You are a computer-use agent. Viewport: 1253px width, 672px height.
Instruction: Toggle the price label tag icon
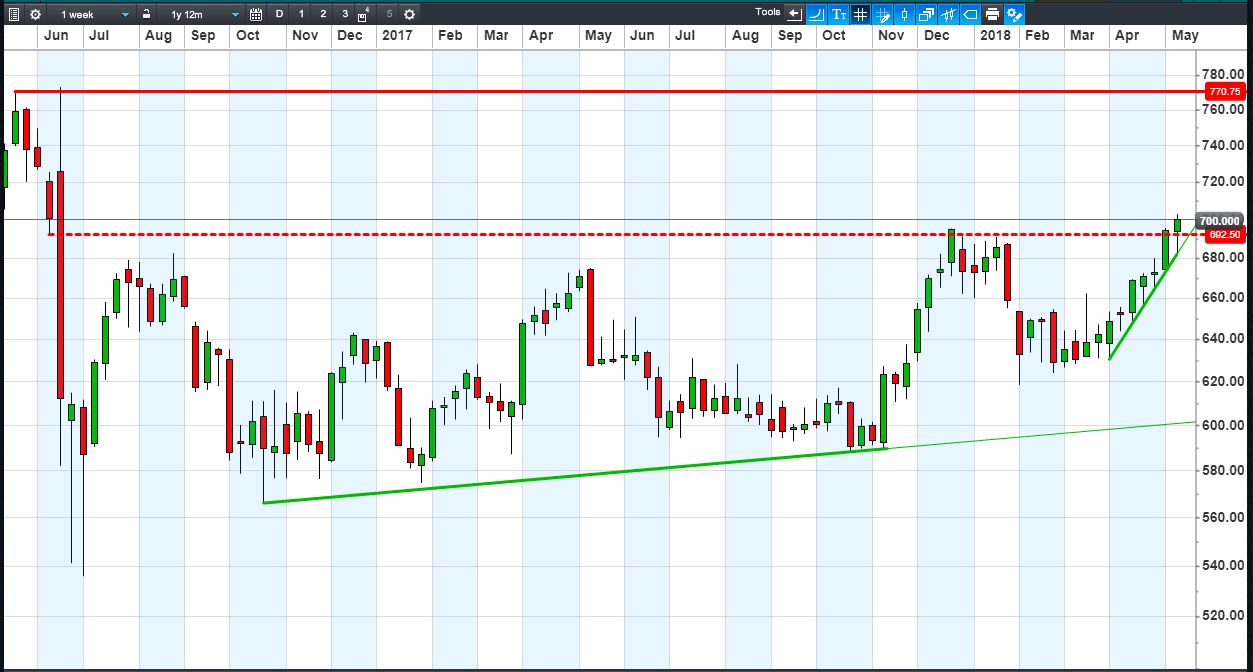(970, 14)
